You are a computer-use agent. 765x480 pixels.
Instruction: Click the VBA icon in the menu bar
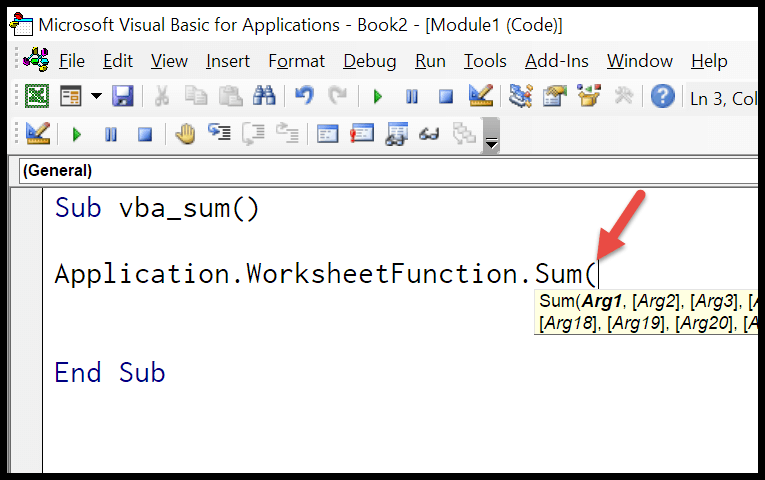(36, 60)
